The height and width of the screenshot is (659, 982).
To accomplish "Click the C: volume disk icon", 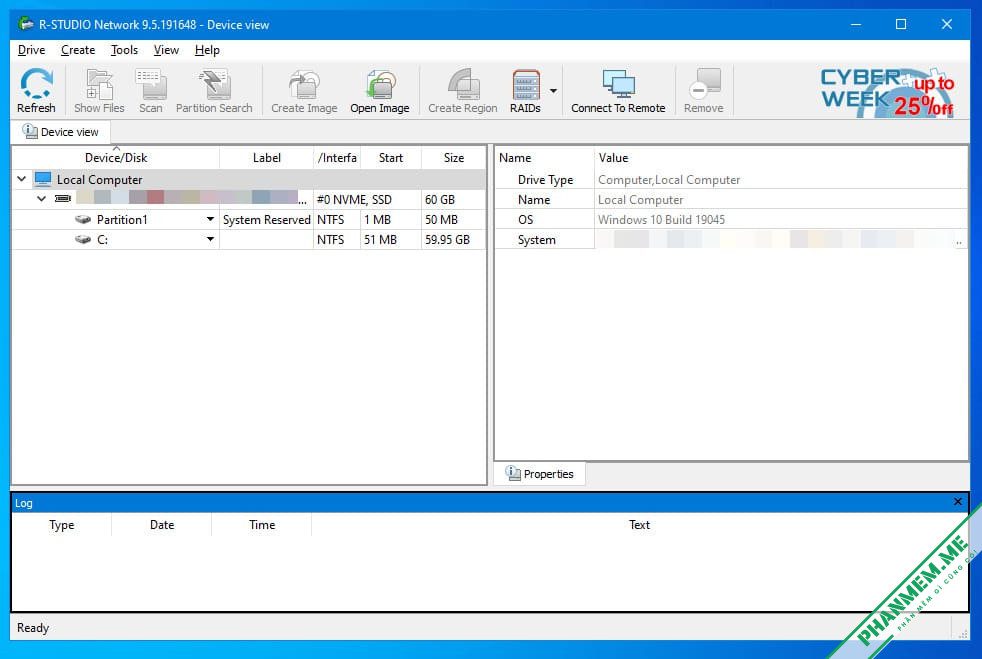I will 83,239.
